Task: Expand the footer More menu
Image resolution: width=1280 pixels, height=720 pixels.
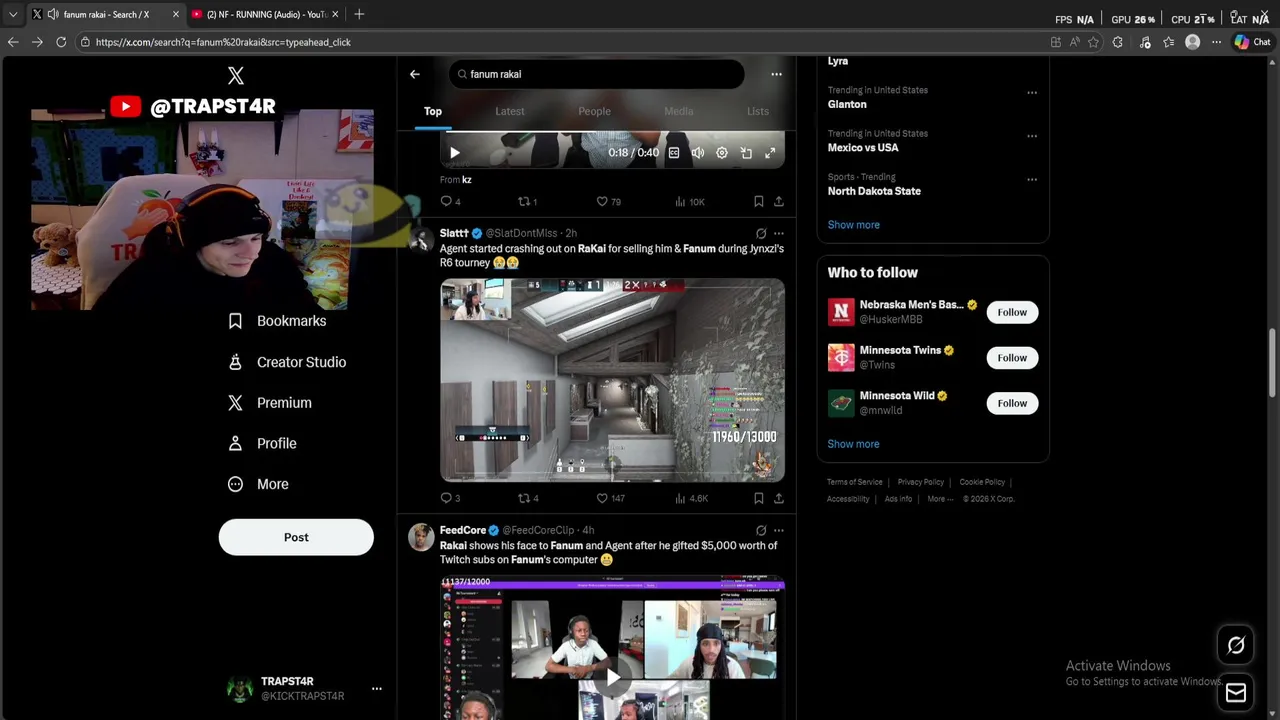Action: [x=940, y=499]
